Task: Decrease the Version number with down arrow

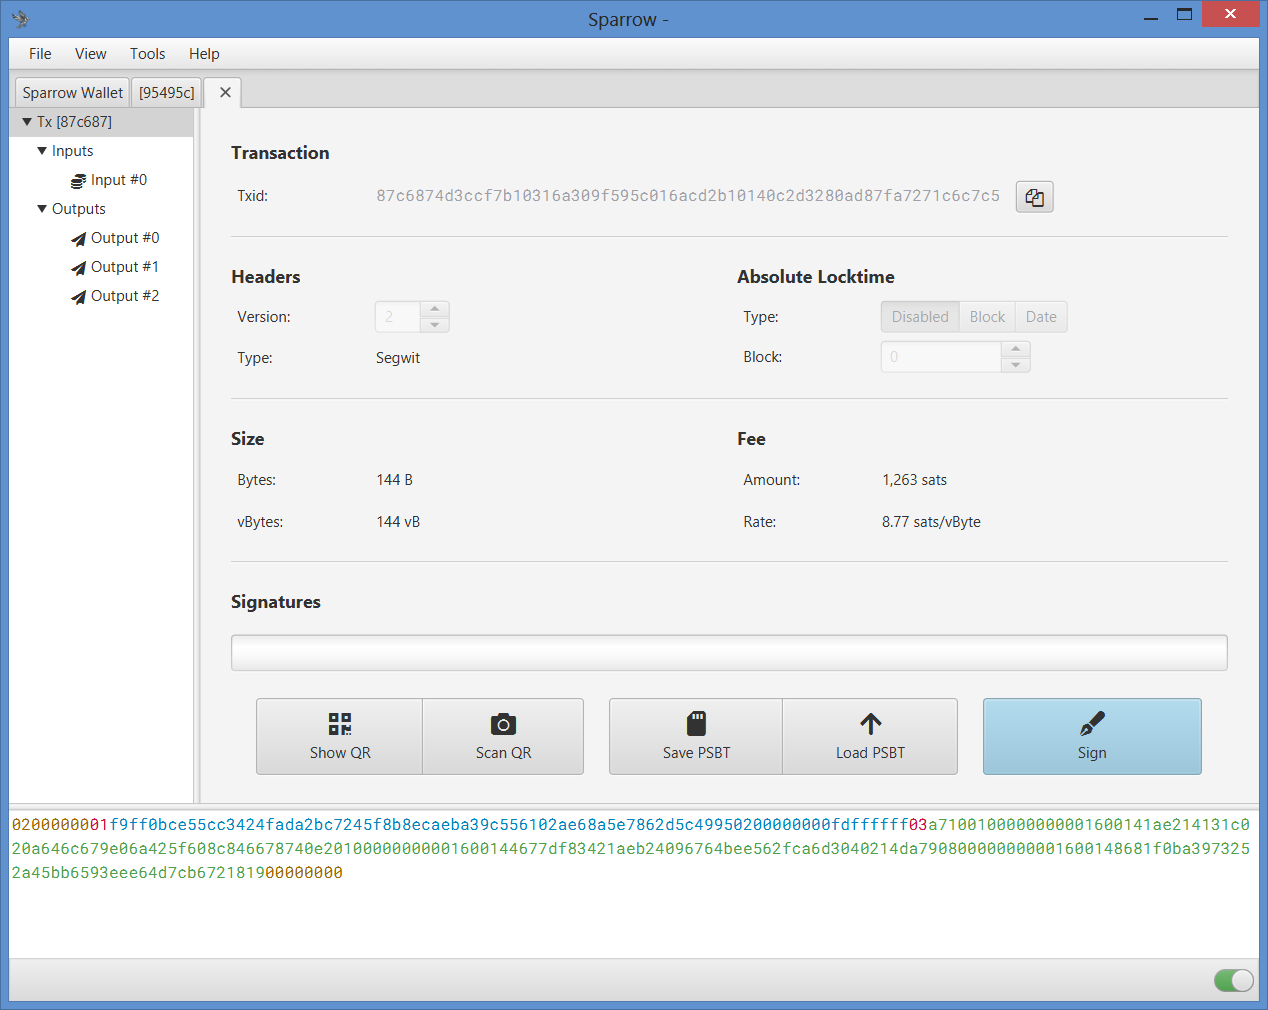Action: coord(435,325)
